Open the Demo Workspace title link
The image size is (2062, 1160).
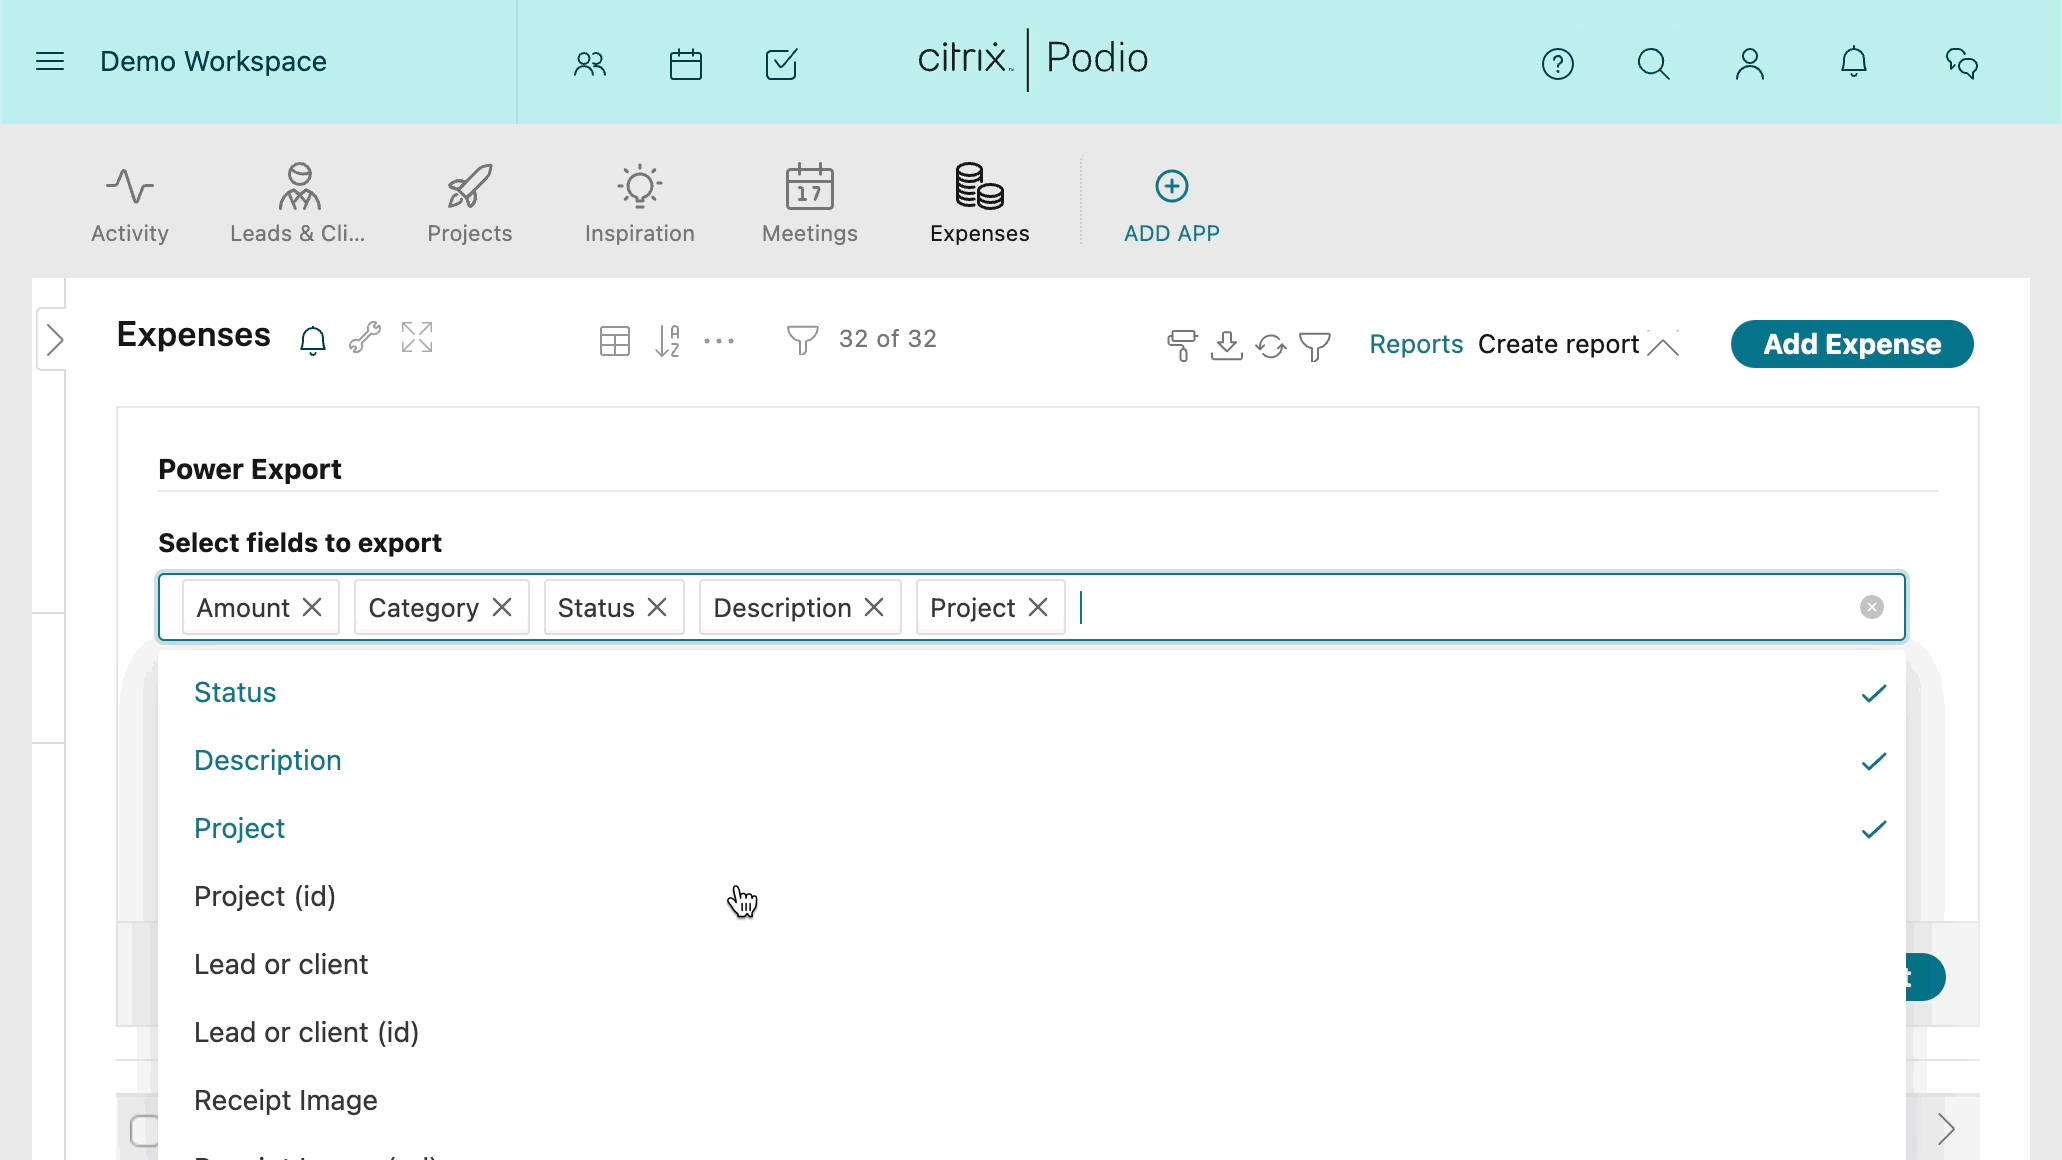(213, 62)
